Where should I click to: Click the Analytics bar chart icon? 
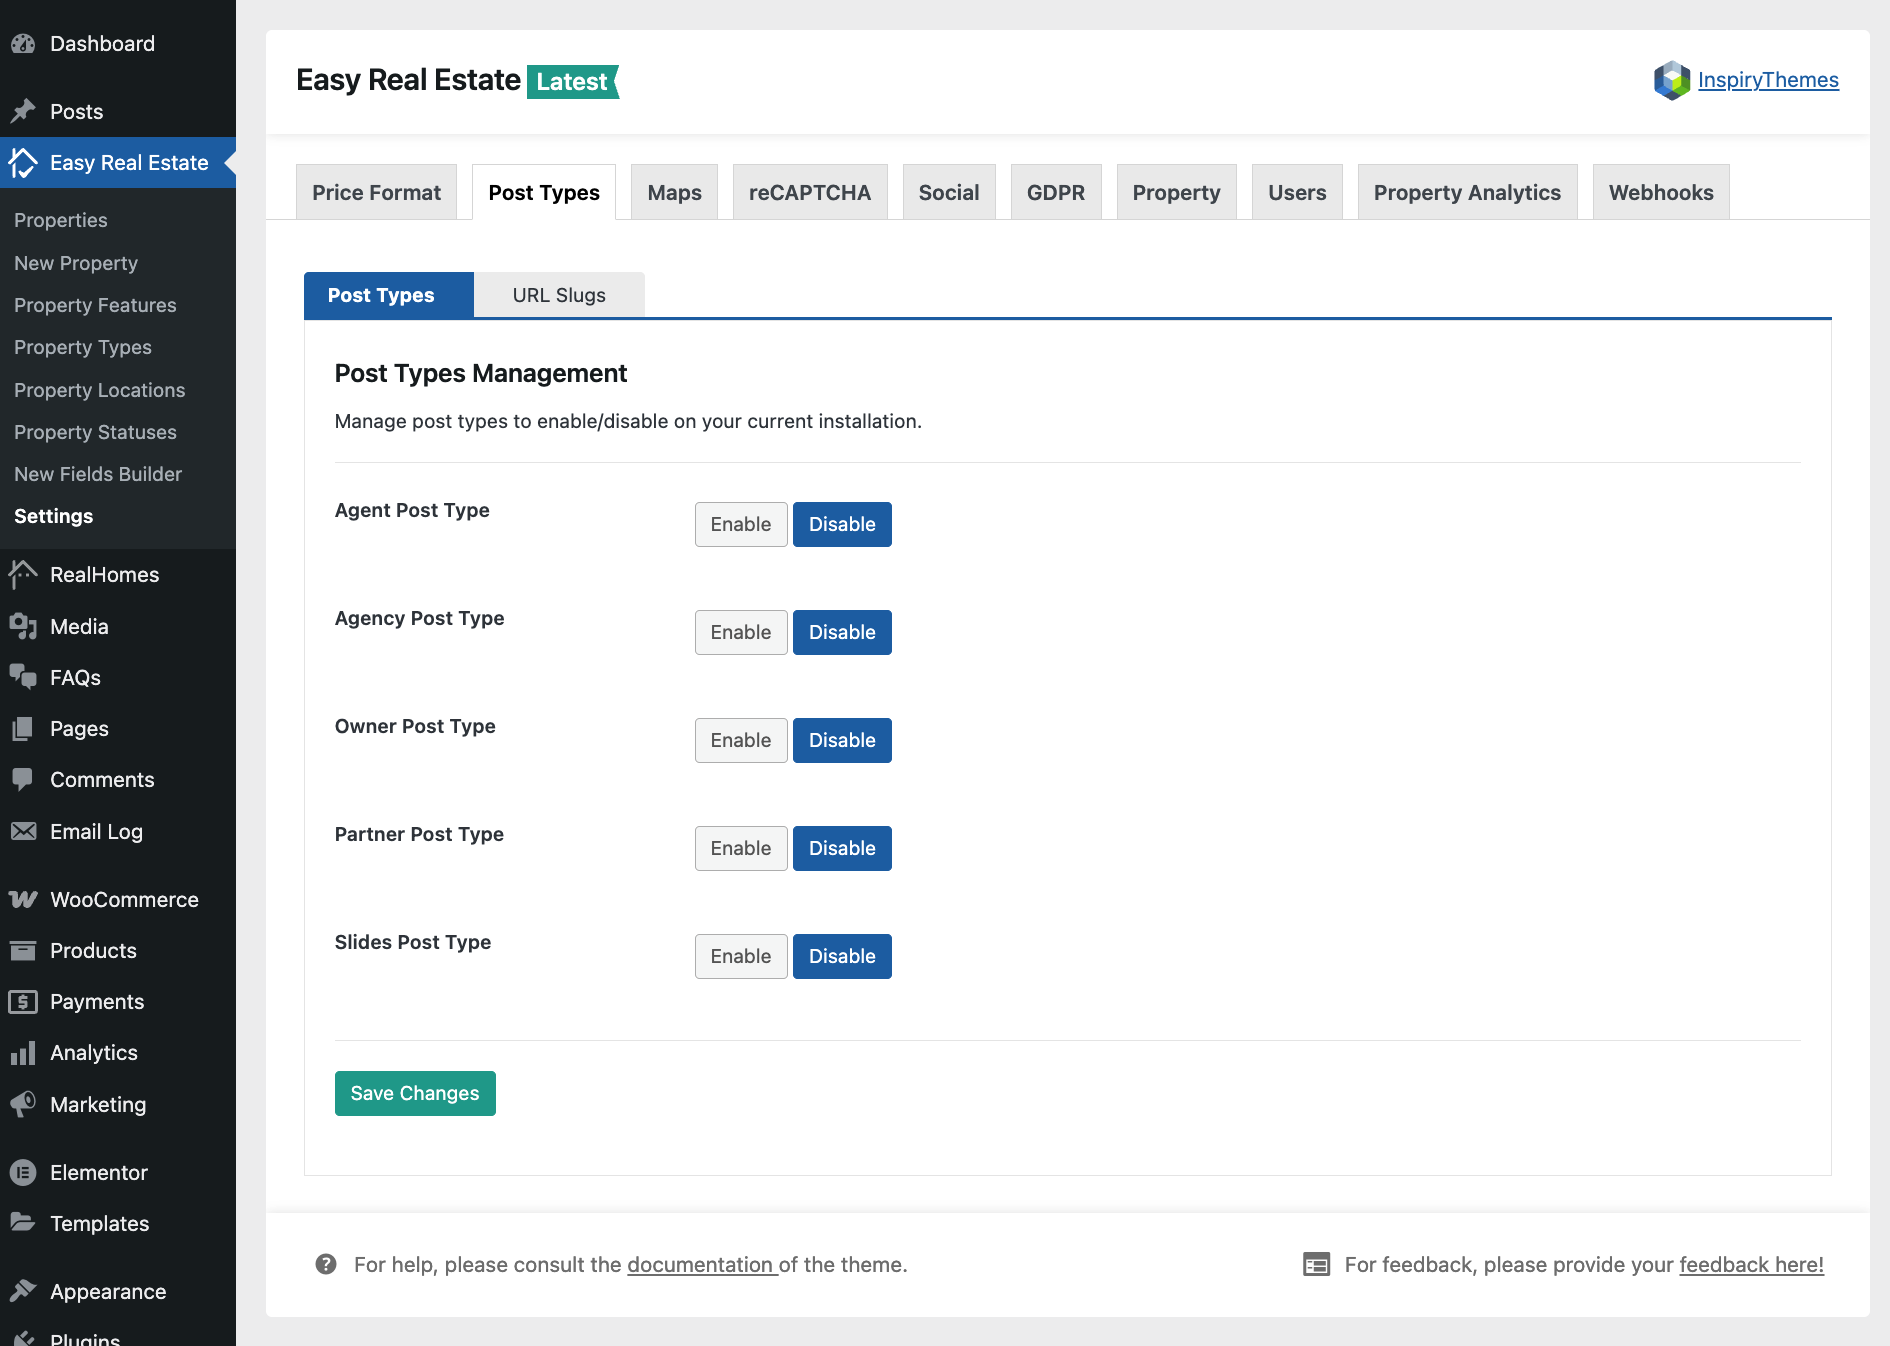pos(23,1052)
